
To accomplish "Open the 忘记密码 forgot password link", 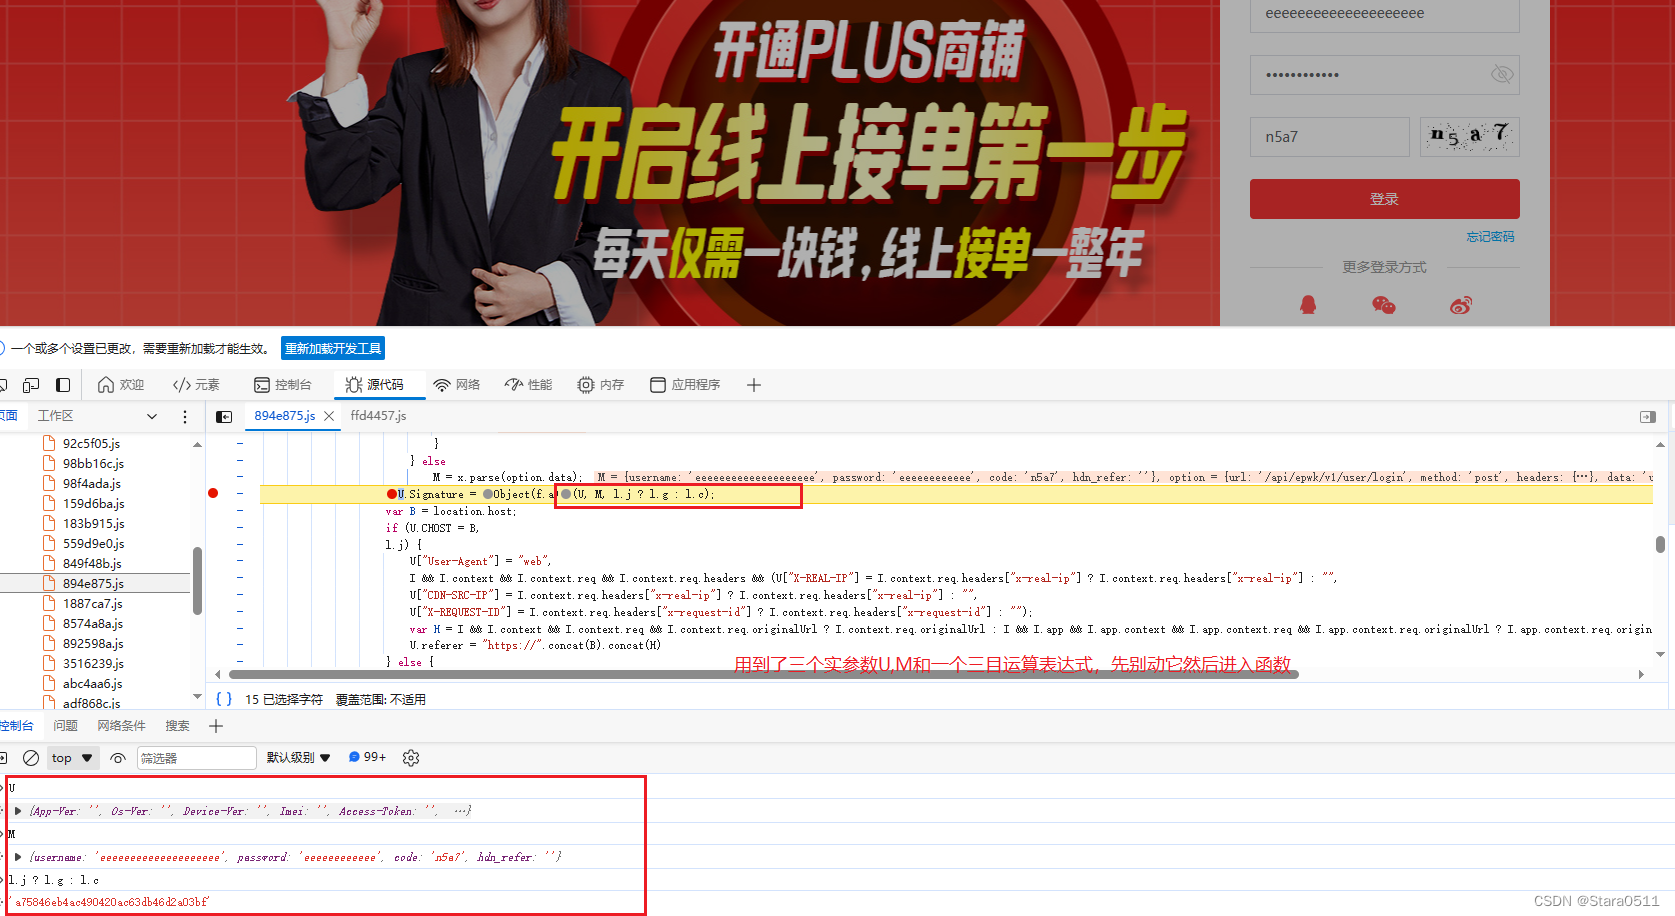I will (x=1490, y=237).
